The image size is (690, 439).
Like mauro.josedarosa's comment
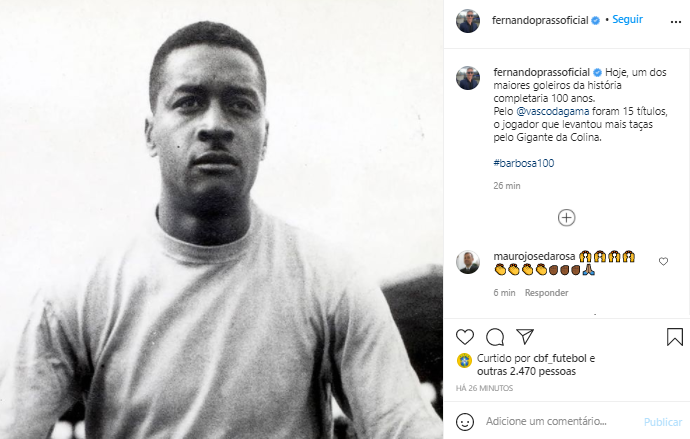click(663, 262)
